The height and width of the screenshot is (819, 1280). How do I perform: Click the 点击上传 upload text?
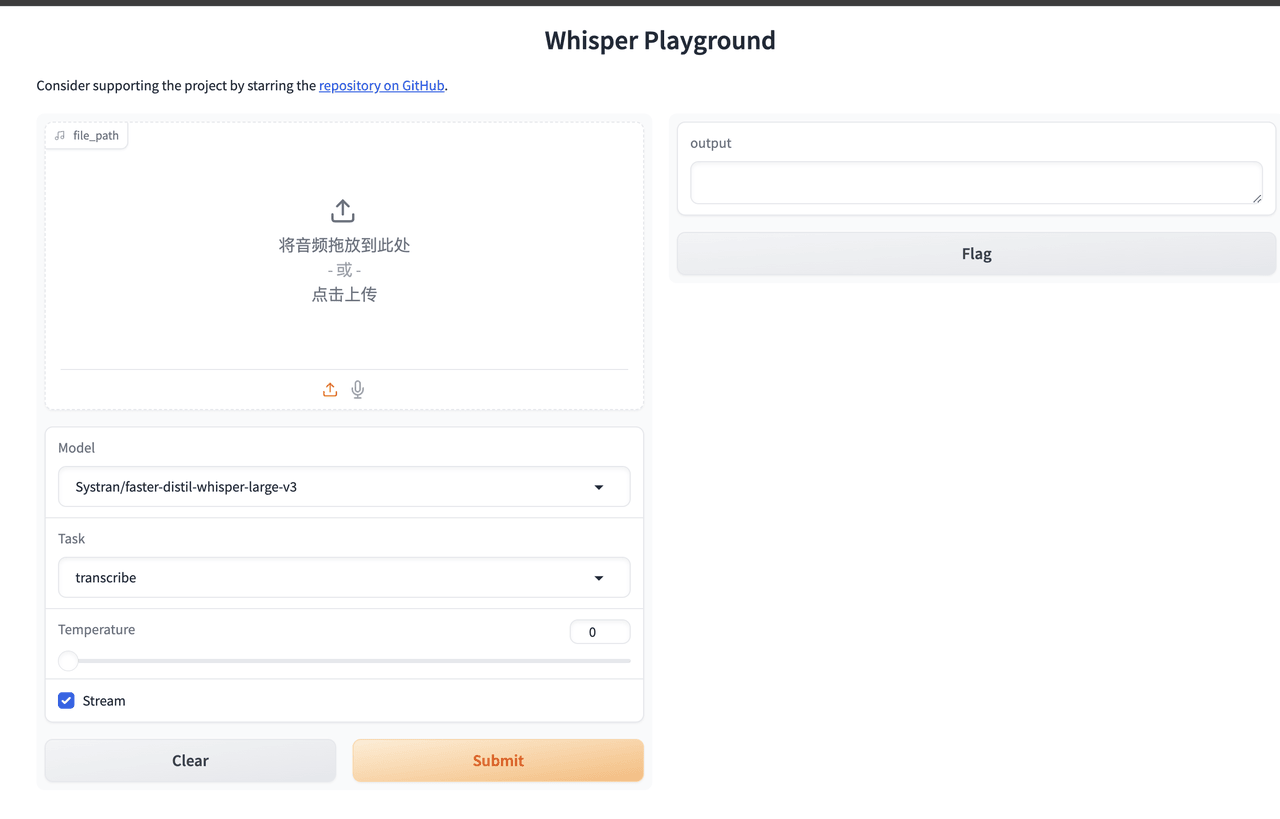point(344,295)
